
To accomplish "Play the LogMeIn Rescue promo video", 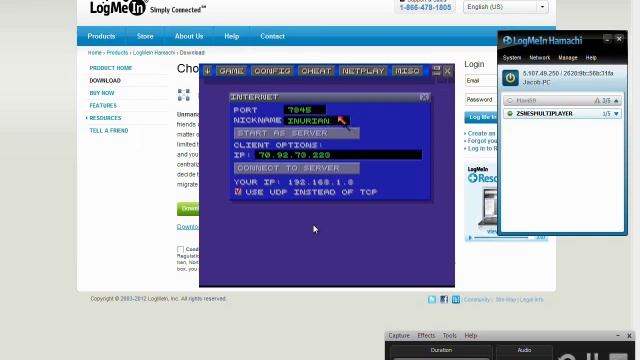I will pyautogui.click(x=470, y=238).
